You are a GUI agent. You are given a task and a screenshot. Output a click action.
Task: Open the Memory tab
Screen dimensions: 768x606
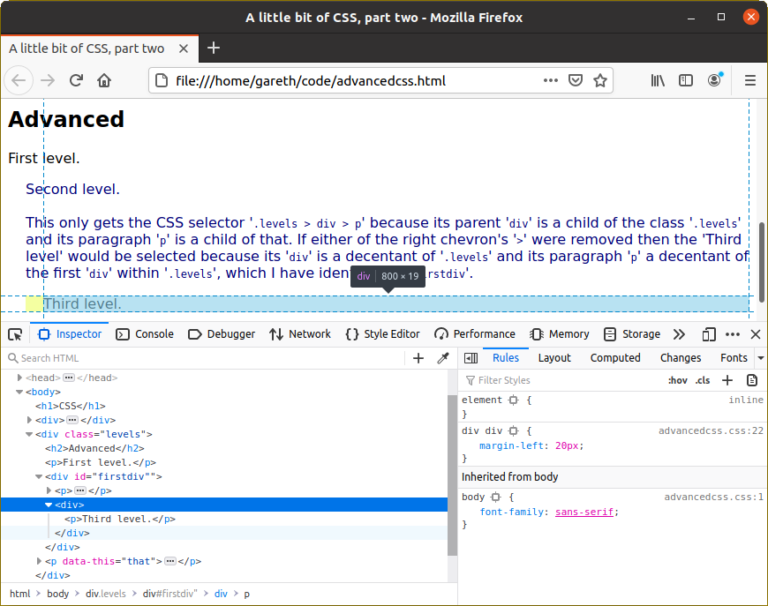pos(559,334)
